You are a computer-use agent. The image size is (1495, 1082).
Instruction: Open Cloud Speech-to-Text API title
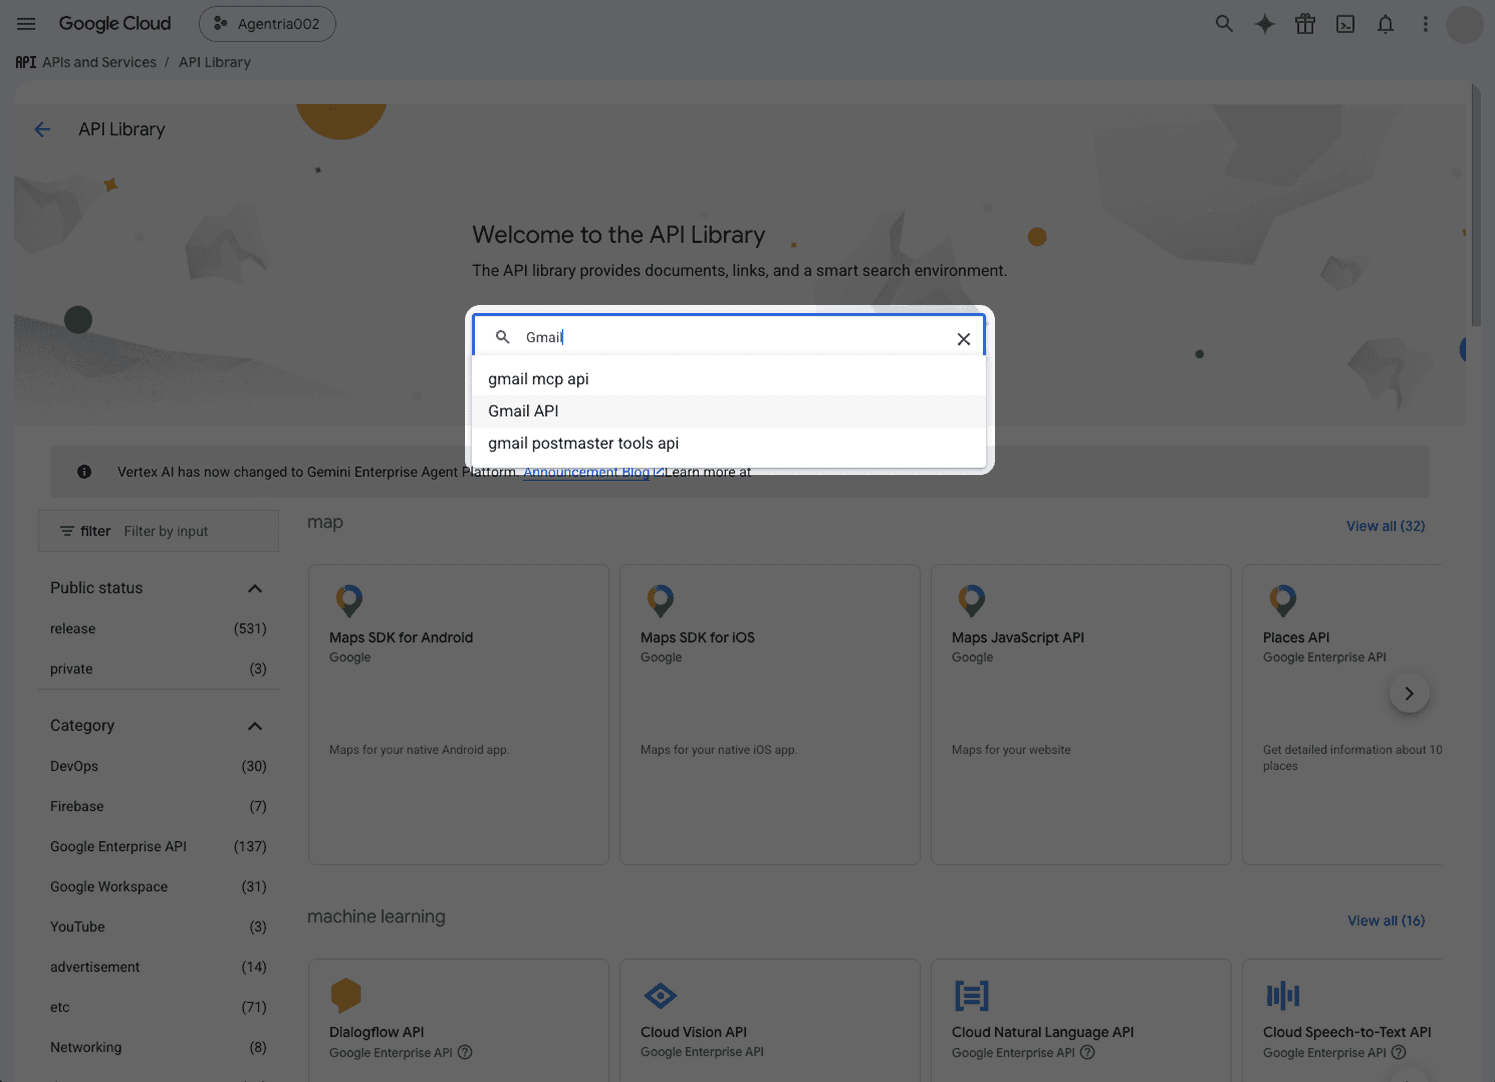coord(1347,1032)
